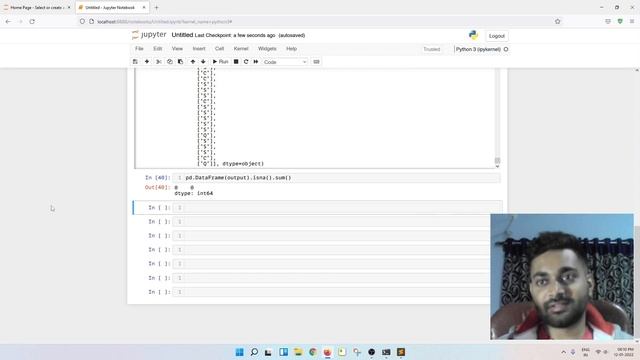
Task: Click the browser shield extension icon
Action: [x=620, y=22]
